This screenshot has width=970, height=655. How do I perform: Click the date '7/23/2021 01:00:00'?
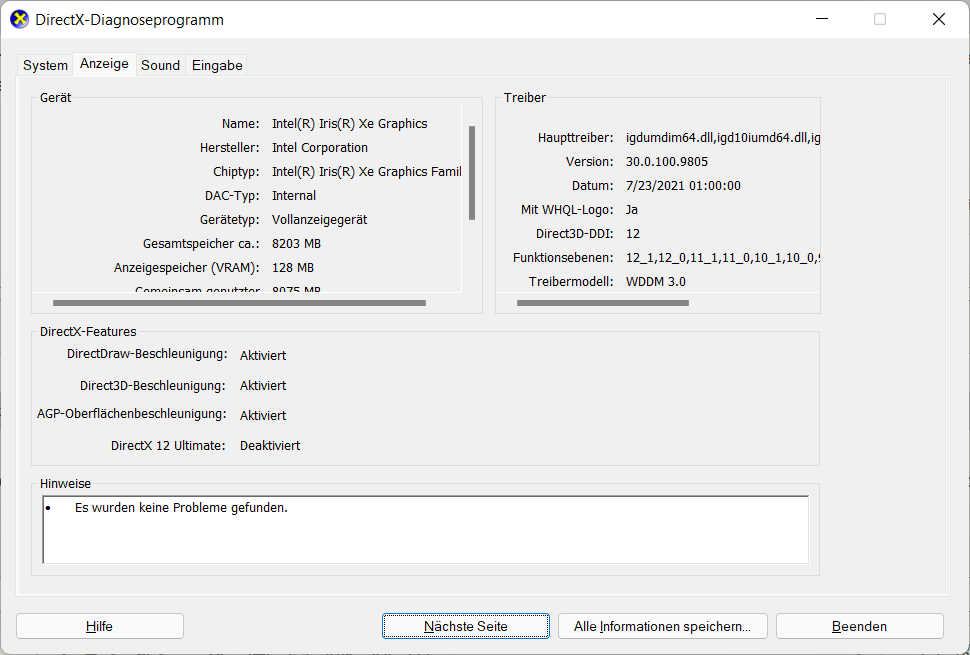coord(683,186)
